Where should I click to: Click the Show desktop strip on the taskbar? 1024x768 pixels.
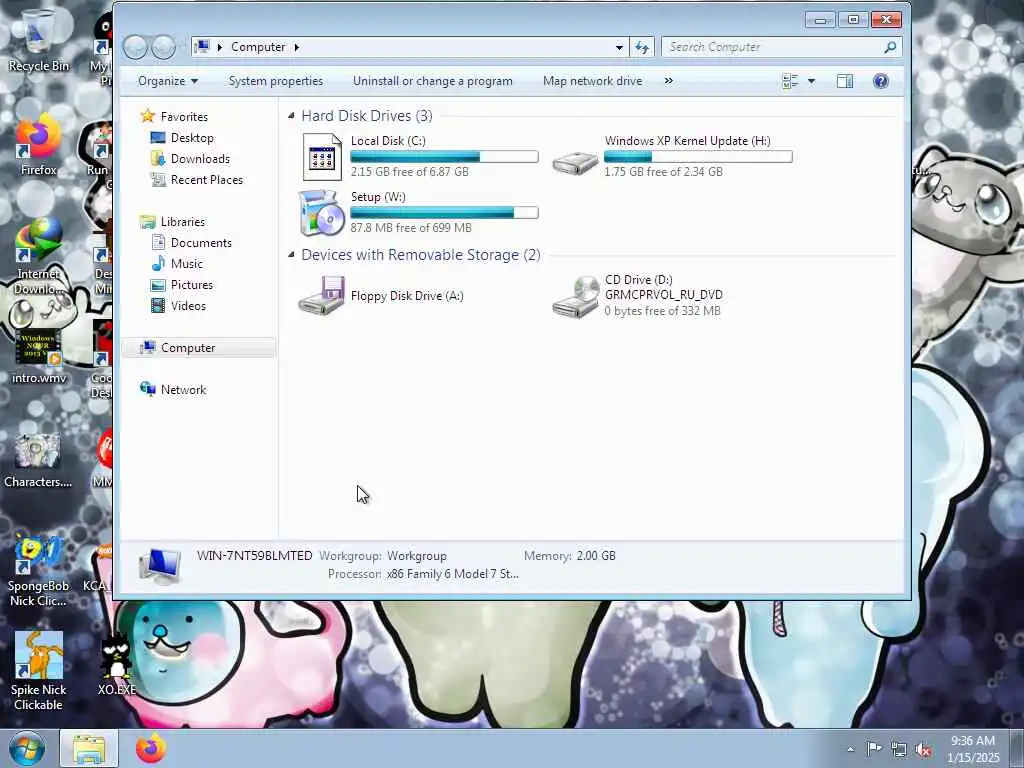point(1017,748)
